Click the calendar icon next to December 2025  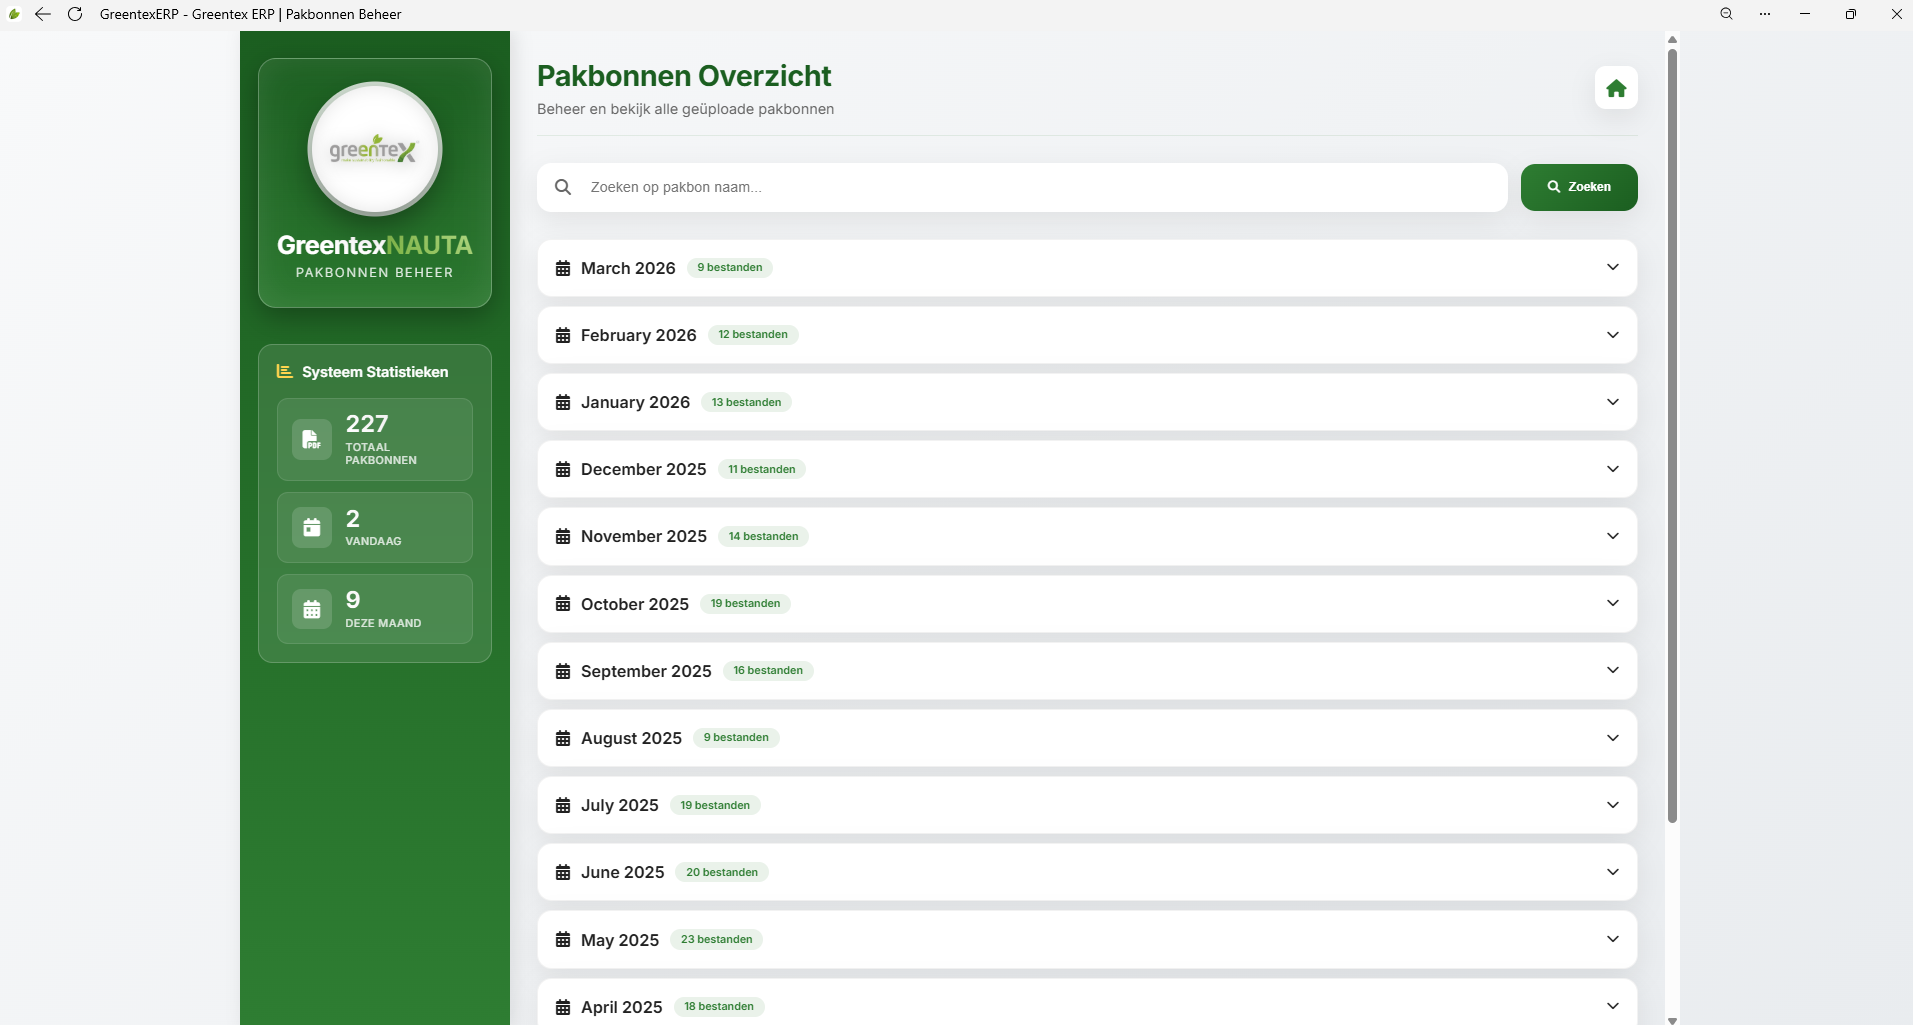(563, 469)
